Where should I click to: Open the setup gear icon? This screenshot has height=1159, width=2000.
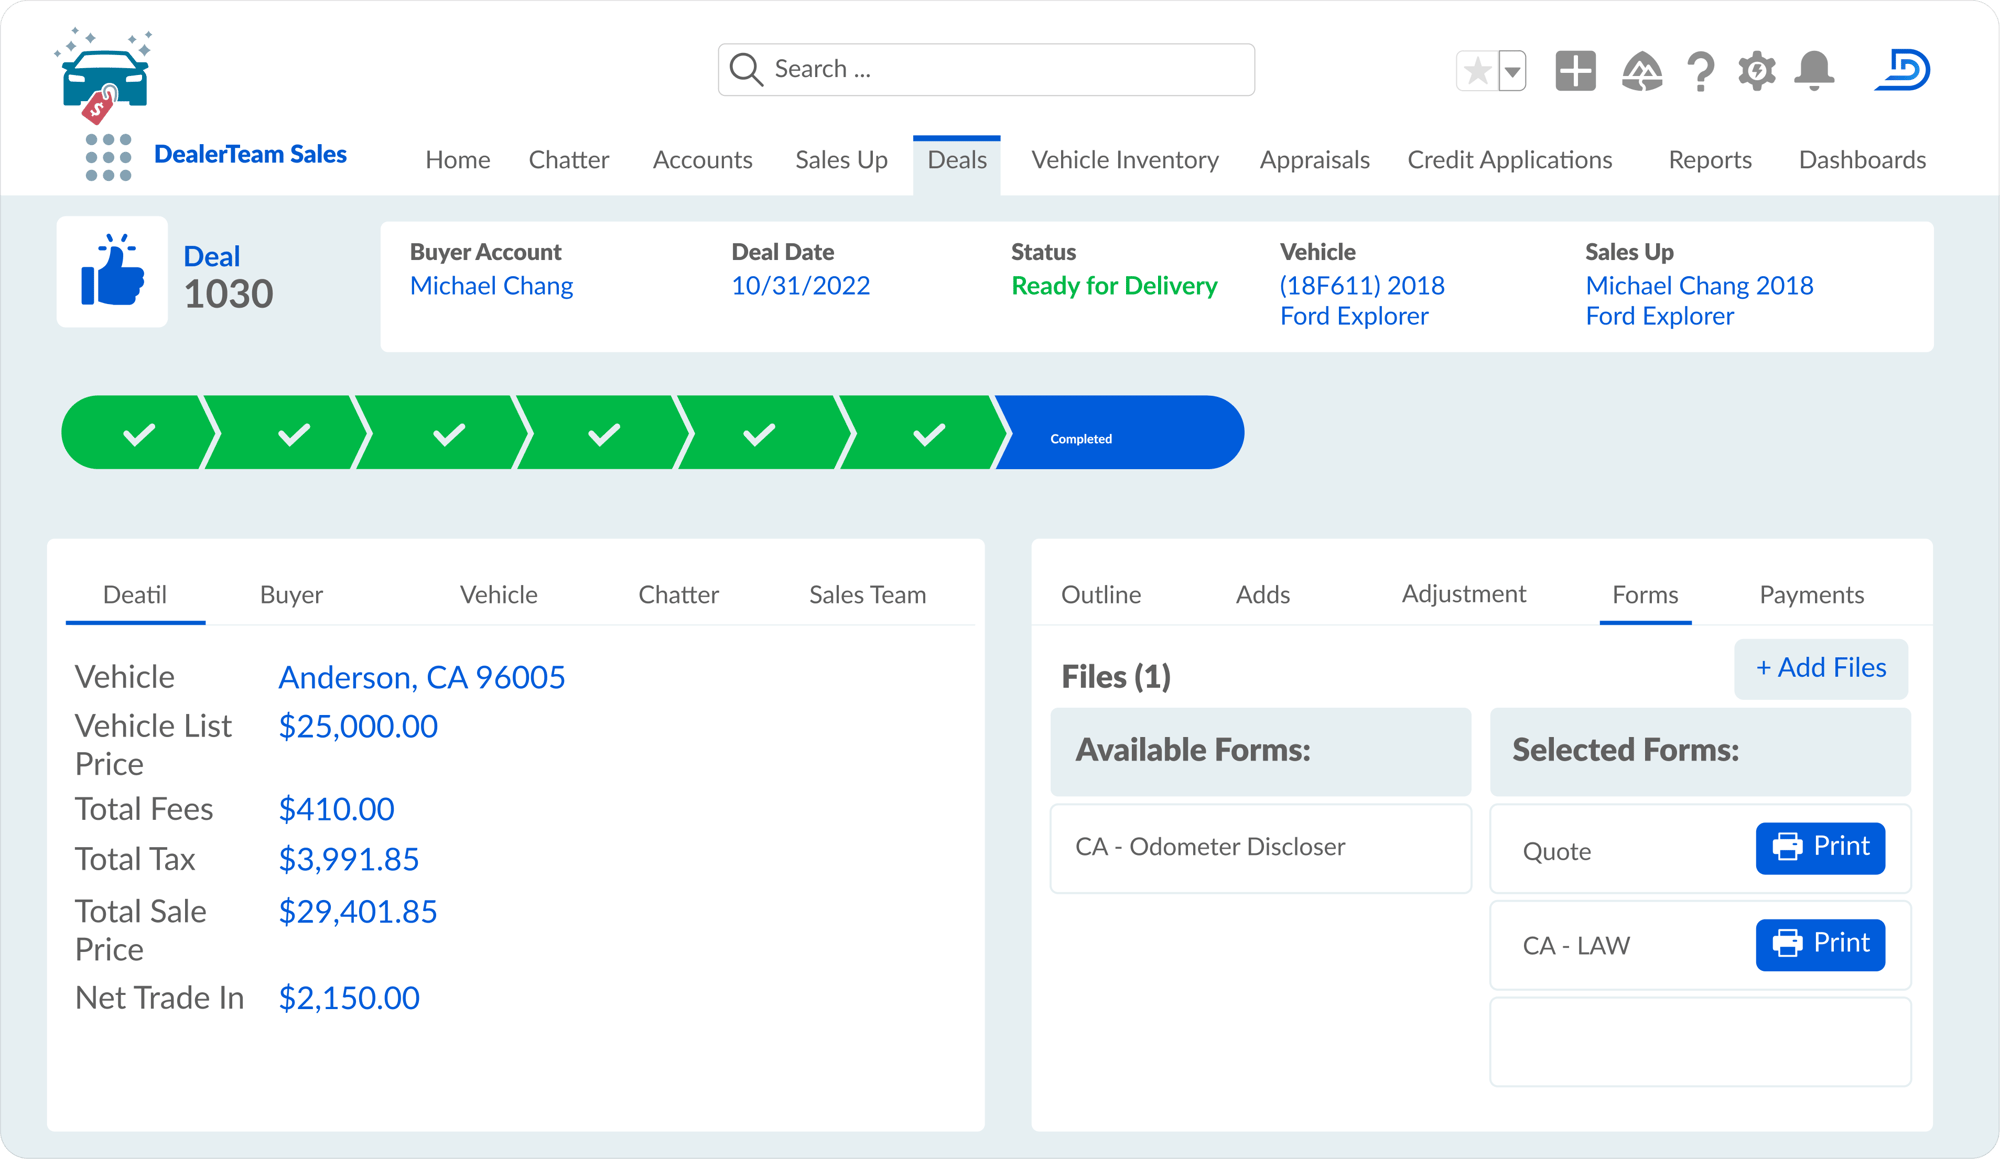tap(1756, 71)
